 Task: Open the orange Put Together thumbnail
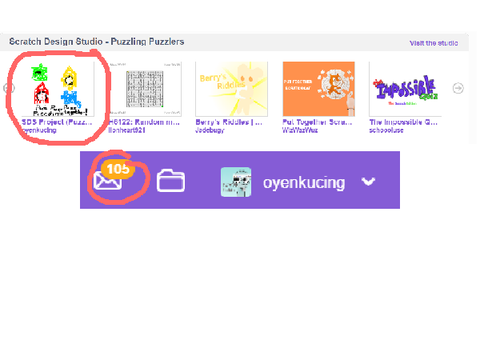(x=319, y=89)
